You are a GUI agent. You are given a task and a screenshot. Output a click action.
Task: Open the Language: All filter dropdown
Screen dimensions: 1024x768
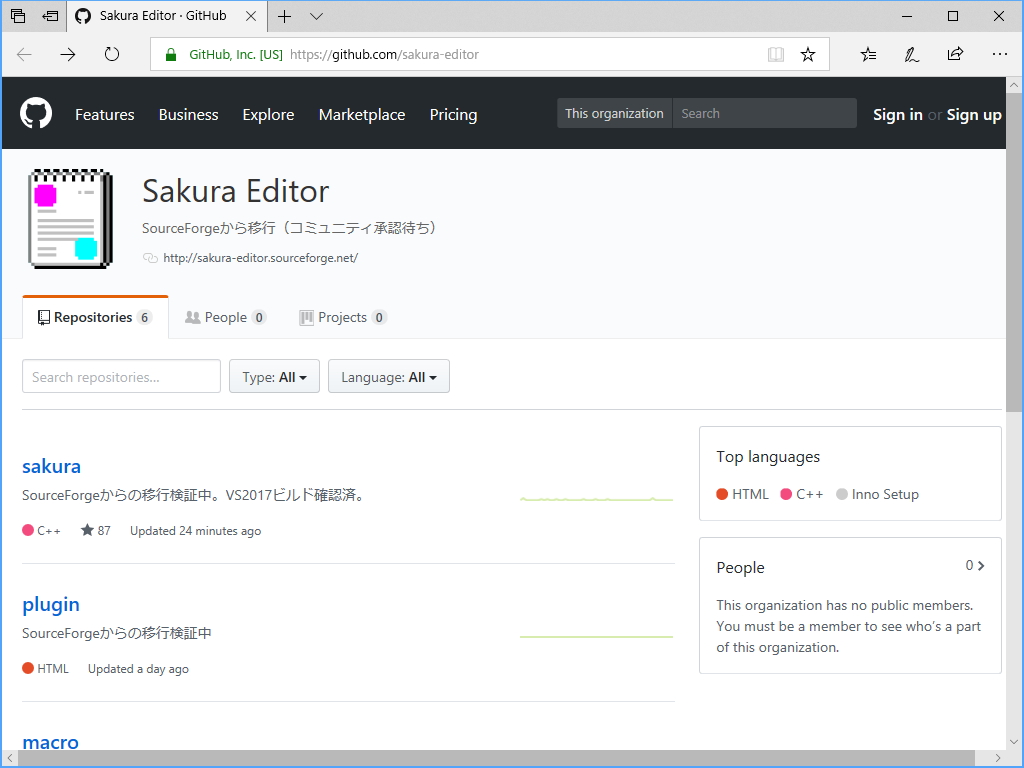tap(388, 377)
